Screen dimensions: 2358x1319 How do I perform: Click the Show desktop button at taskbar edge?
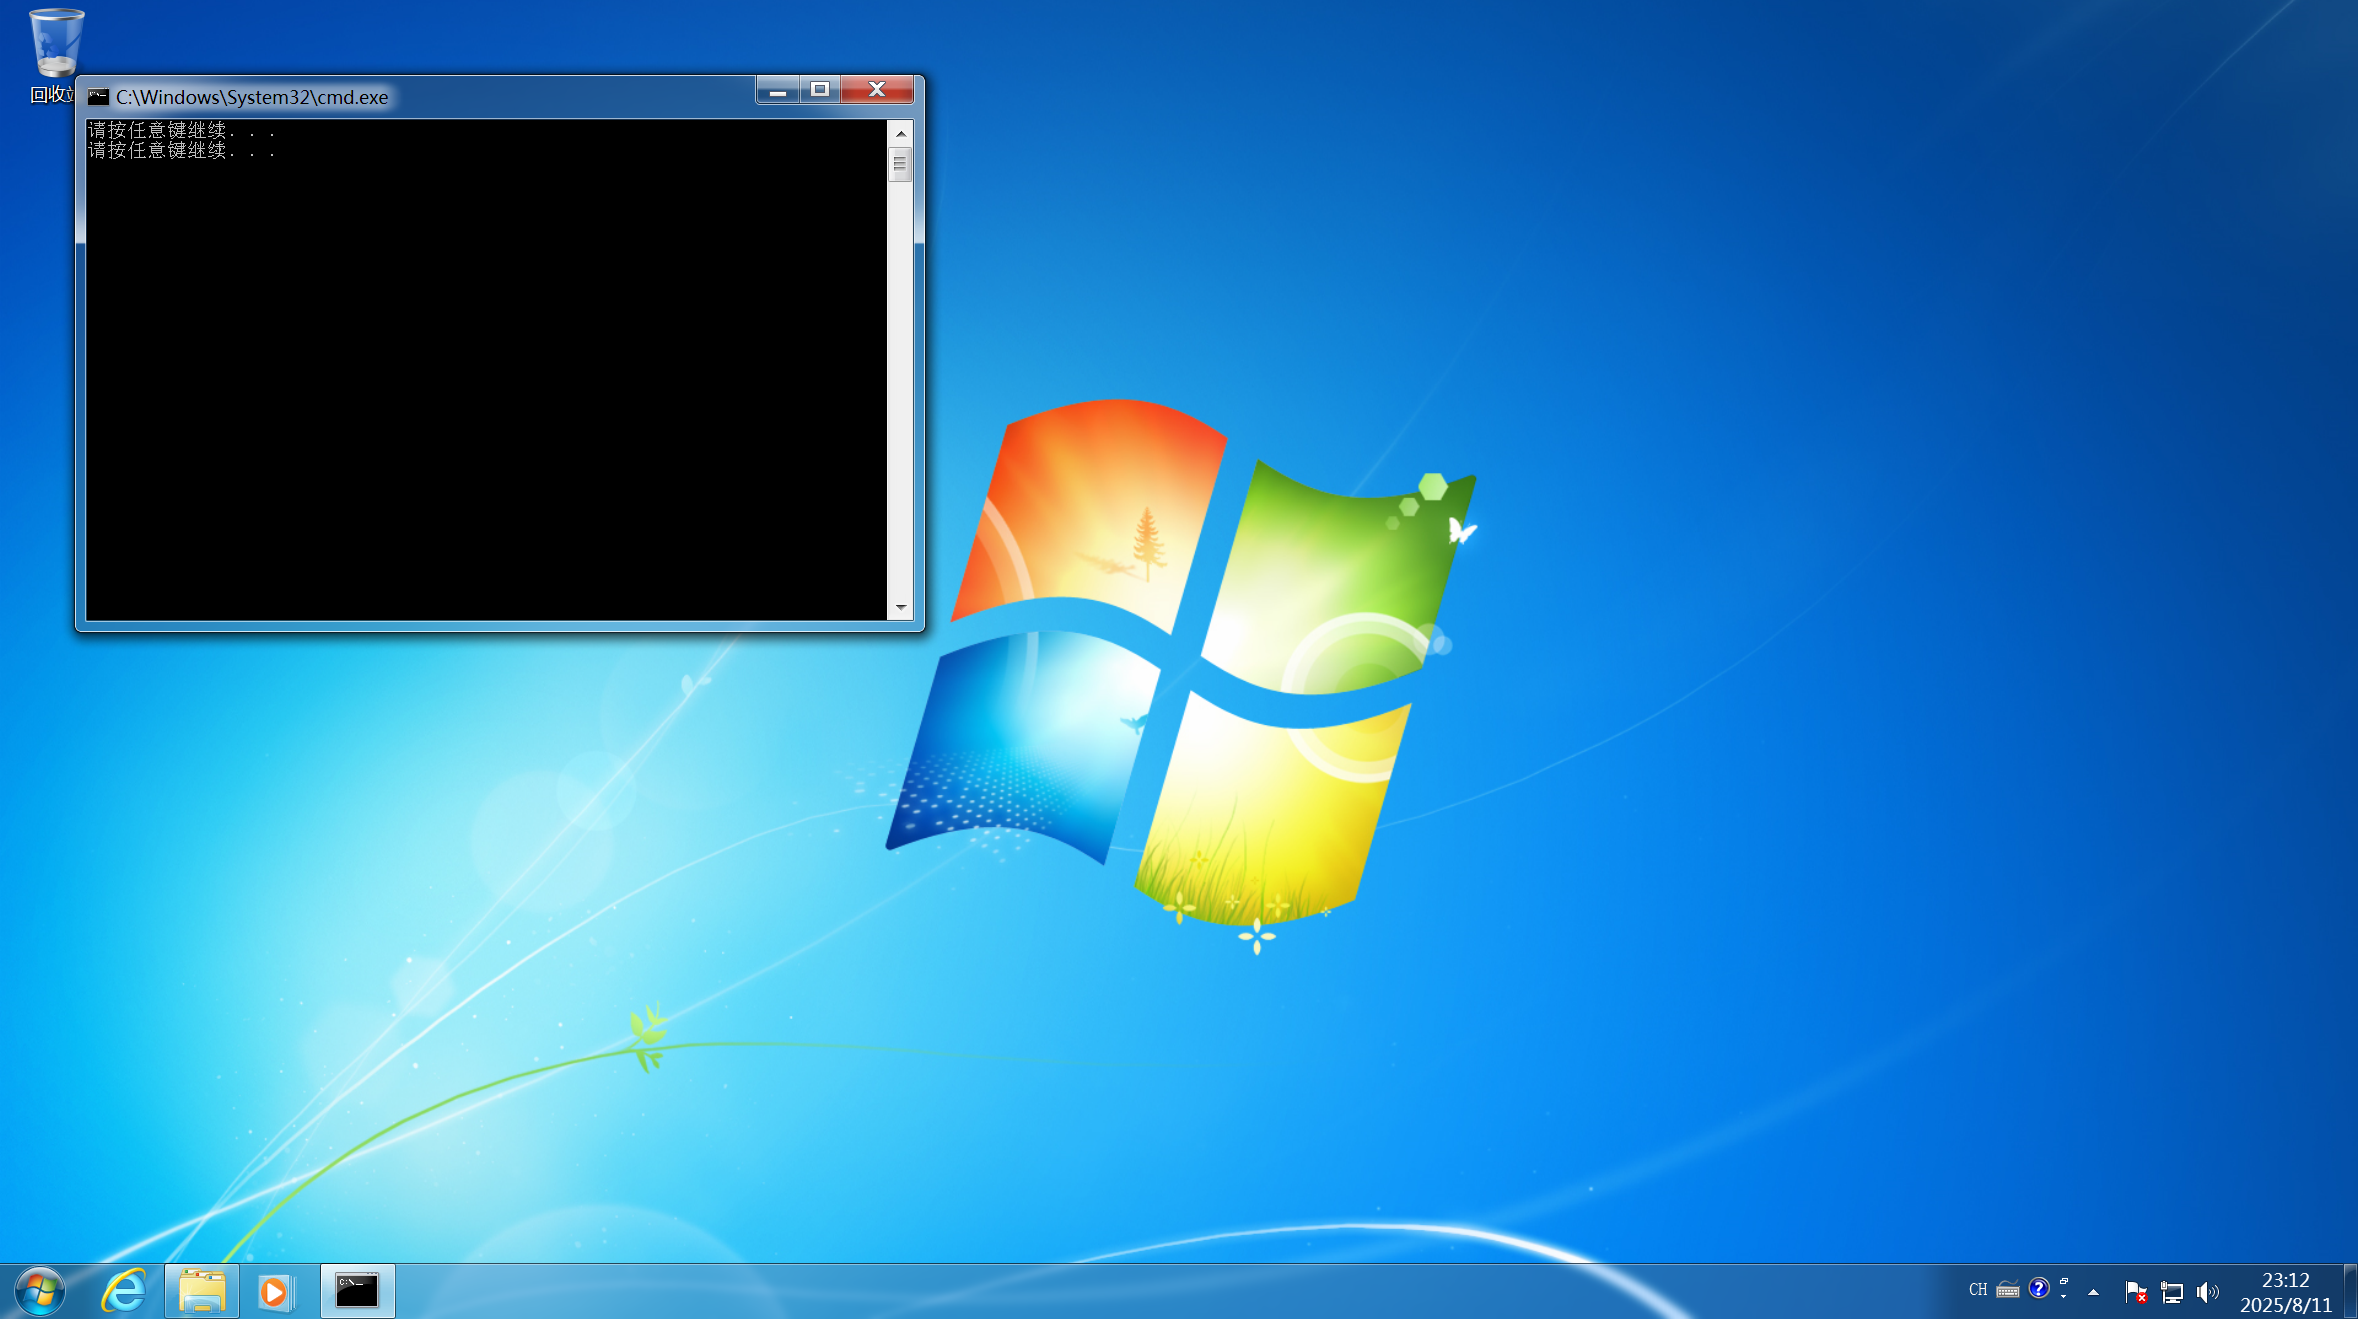pos(2350,1292)
